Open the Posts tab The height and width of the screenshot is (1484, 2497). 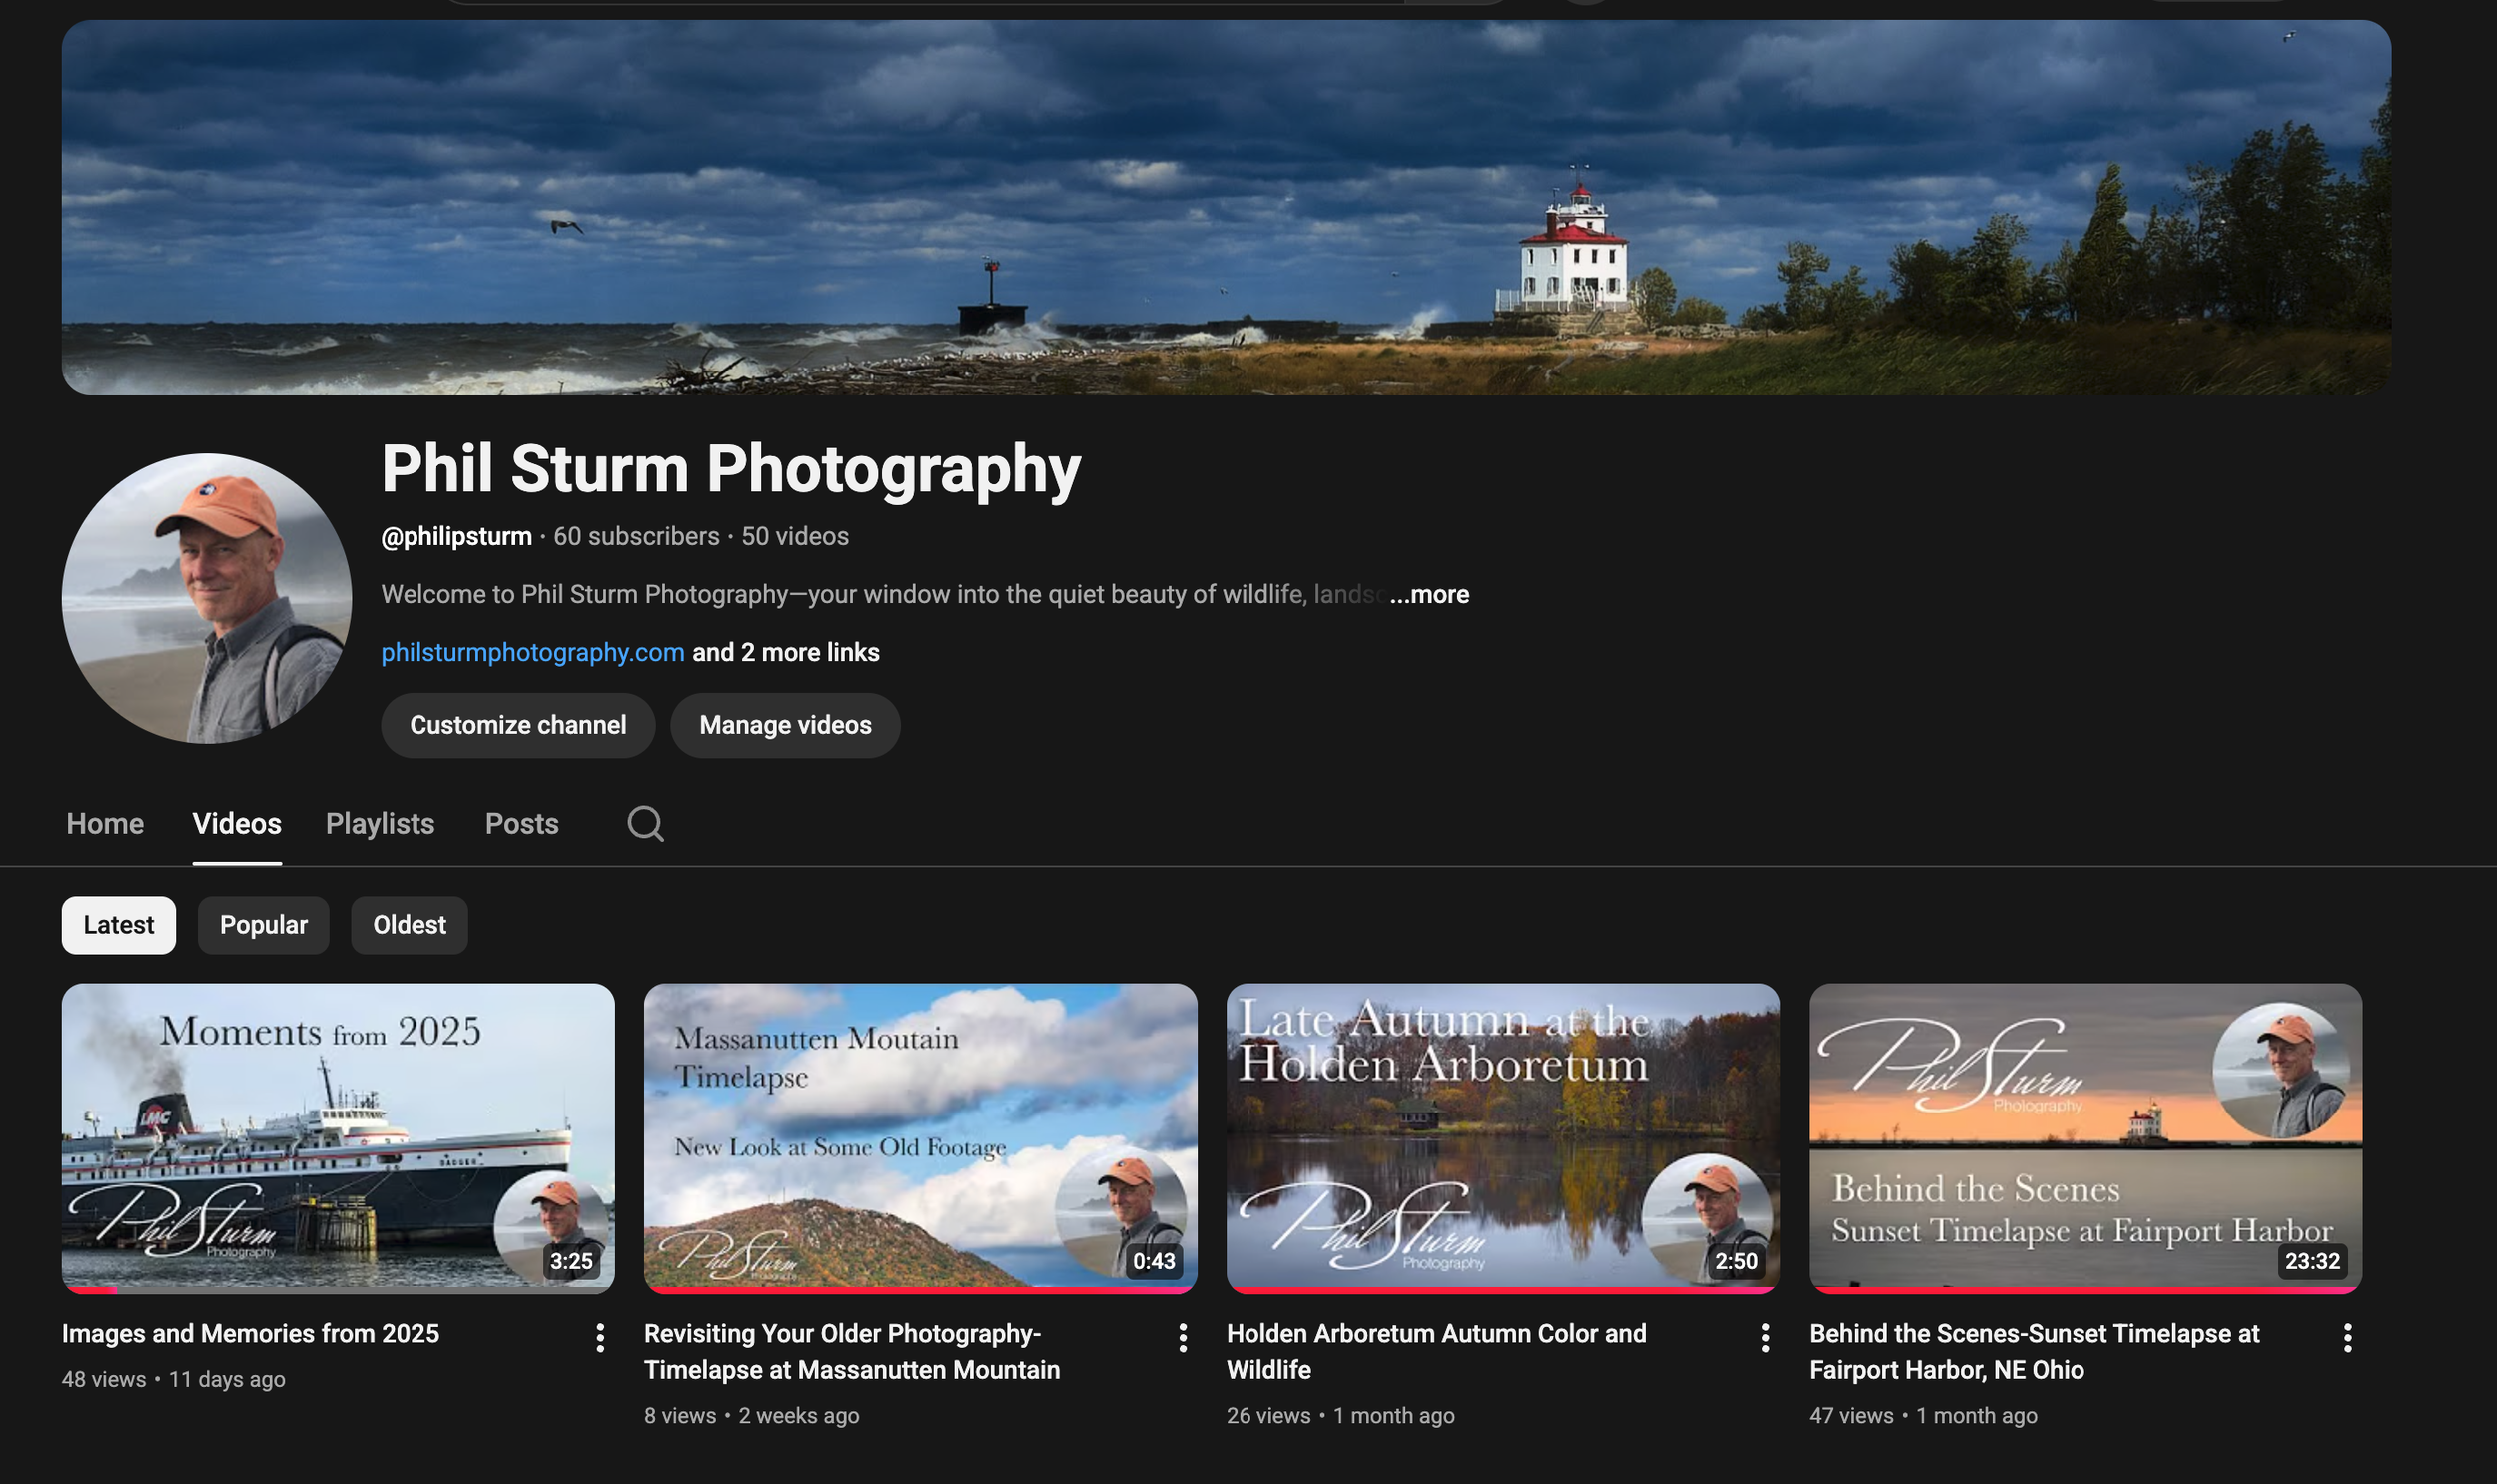tap(521, 824)
